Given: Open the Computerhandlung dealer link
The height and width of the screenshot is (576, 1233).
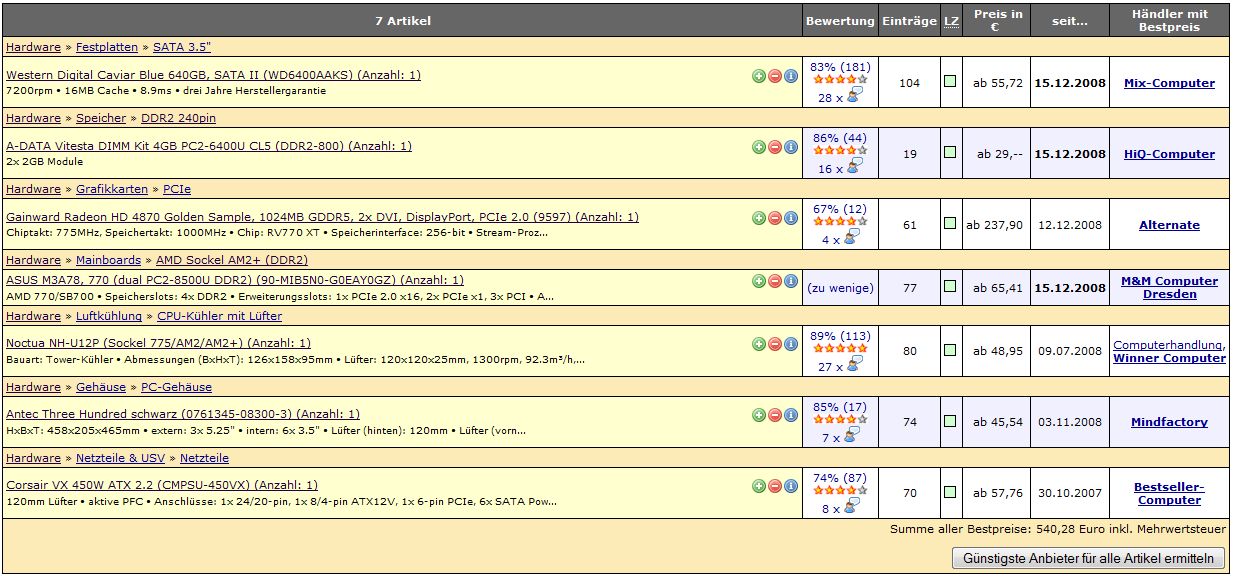Looking at the screenshot, I should 1167,345.
